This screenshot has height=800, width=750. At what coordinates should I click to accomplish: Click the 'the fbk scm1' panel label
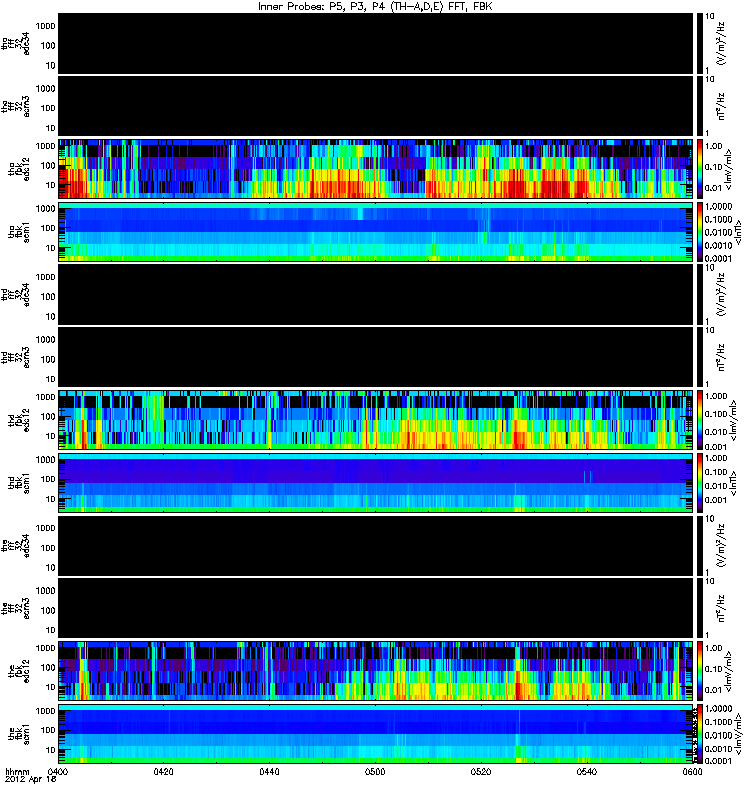[19, 734]
